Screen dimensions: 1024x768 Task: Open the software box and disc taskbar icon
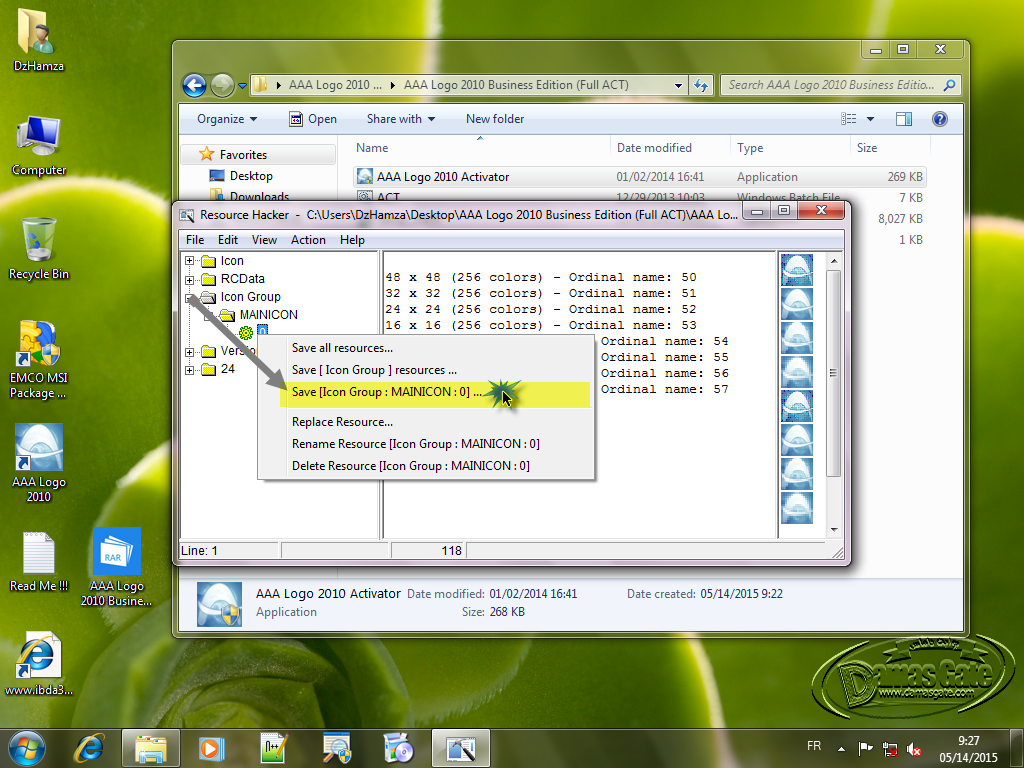click(398, 748)
